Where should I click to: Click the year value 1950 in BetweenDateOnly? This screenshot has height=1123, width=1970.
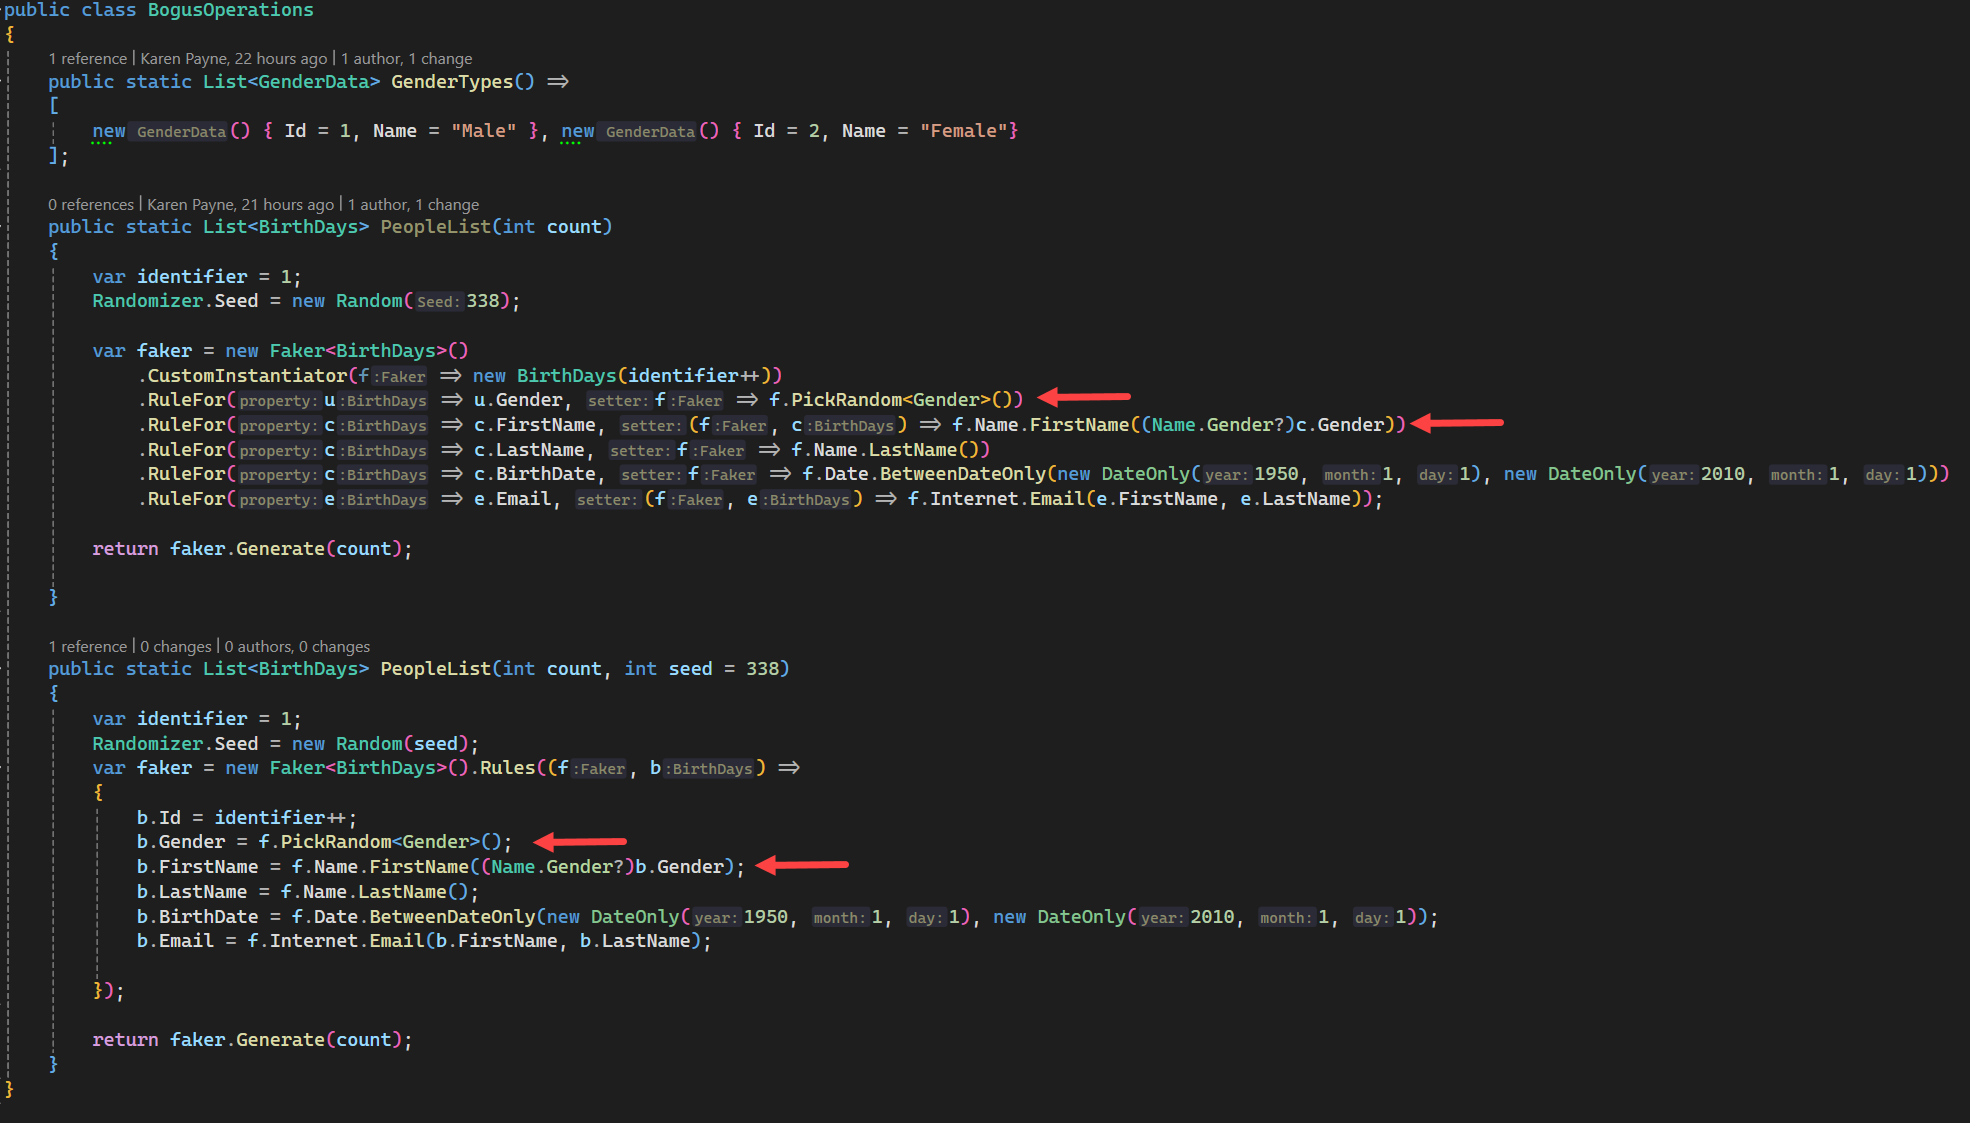(1277, 473)
